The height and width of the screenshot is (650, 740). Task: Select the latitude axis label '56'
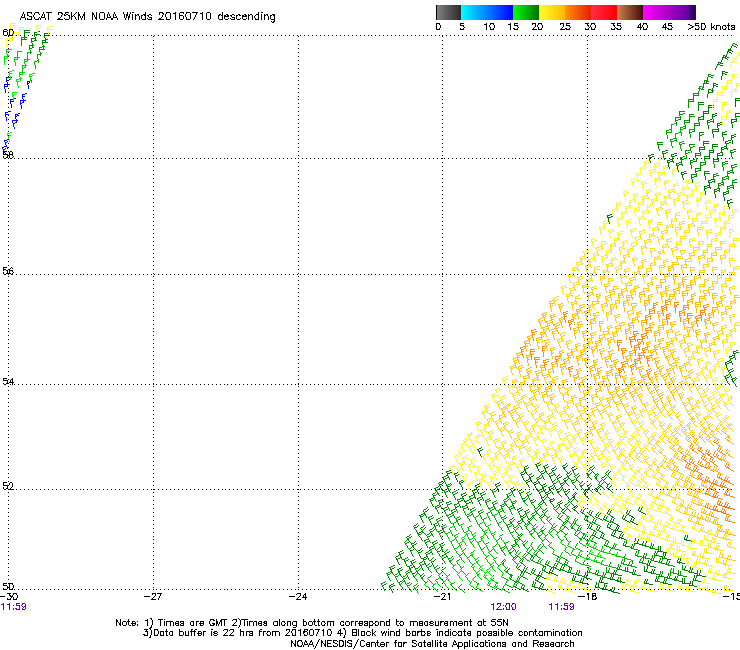pyautogui.click(x=8, y=271)
